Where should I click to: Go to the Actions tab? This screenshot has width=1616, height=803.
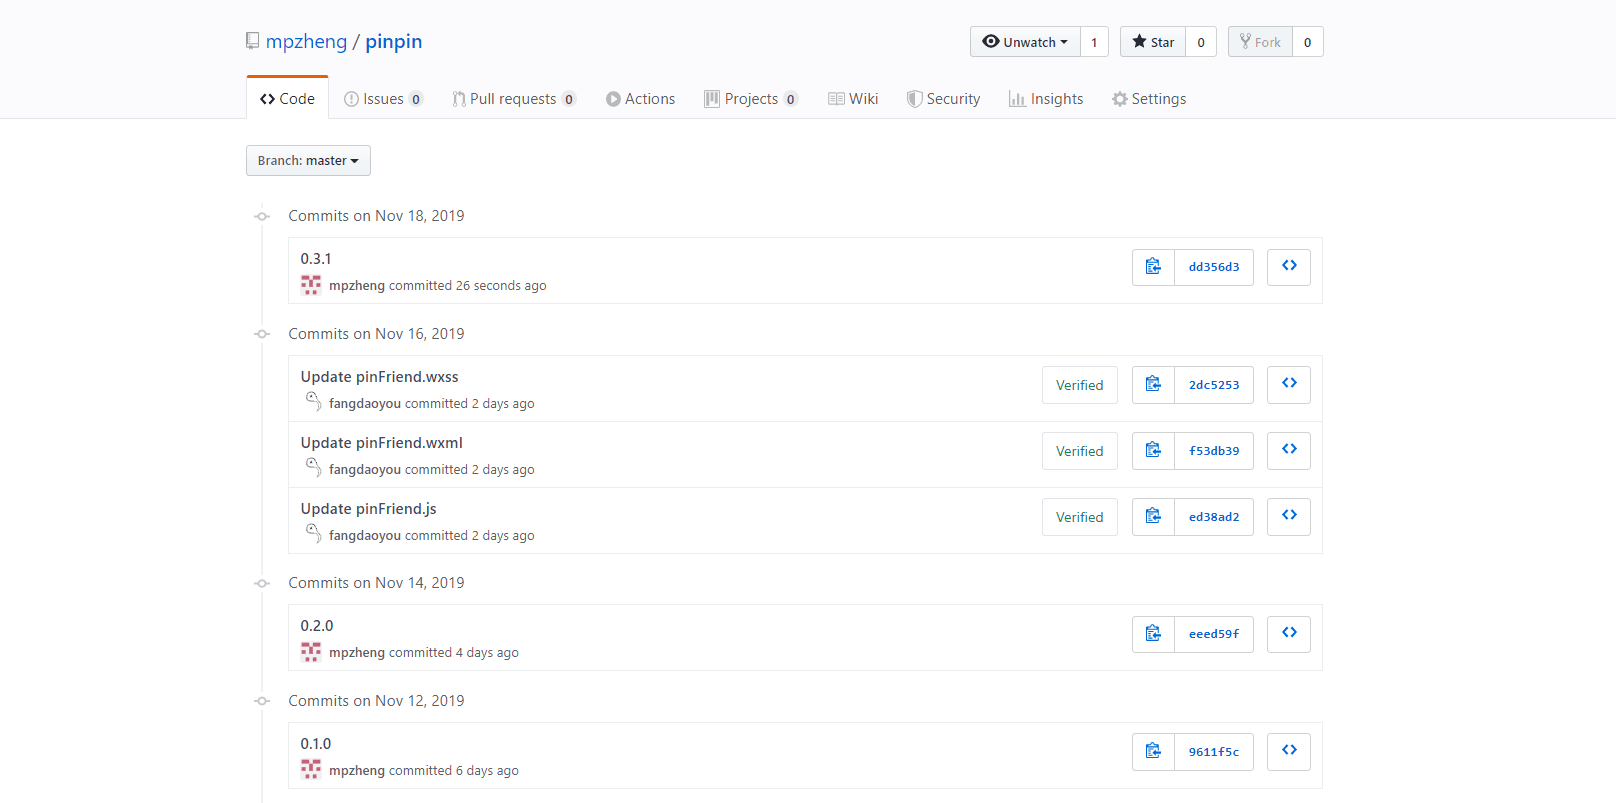point(640,99)
